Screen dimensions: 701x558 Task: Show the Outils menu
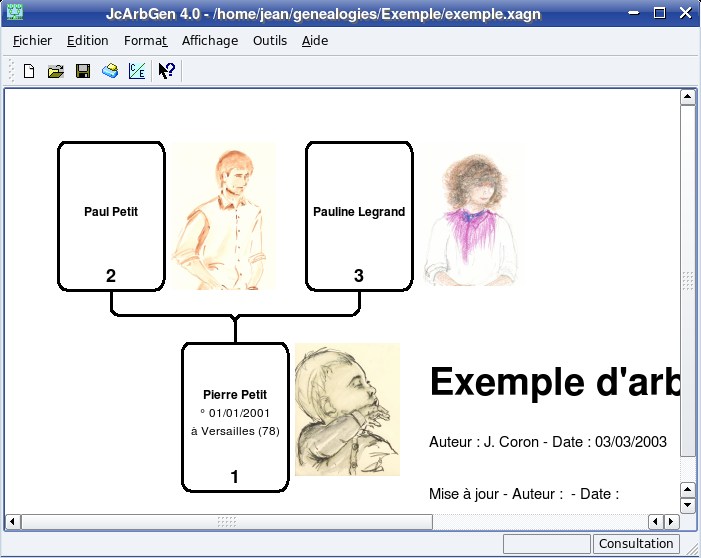point(270,41)
